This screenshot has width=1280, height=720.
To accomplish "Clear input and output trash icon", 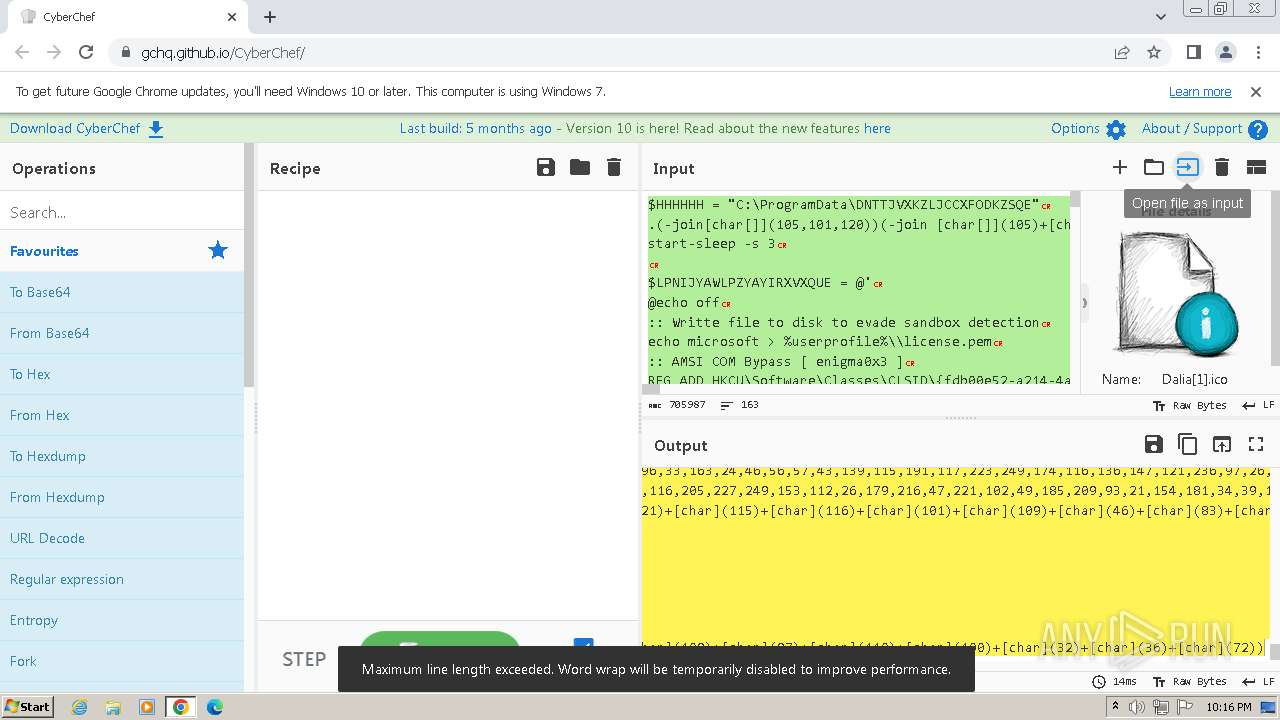I will click(x=1222, y=168).
